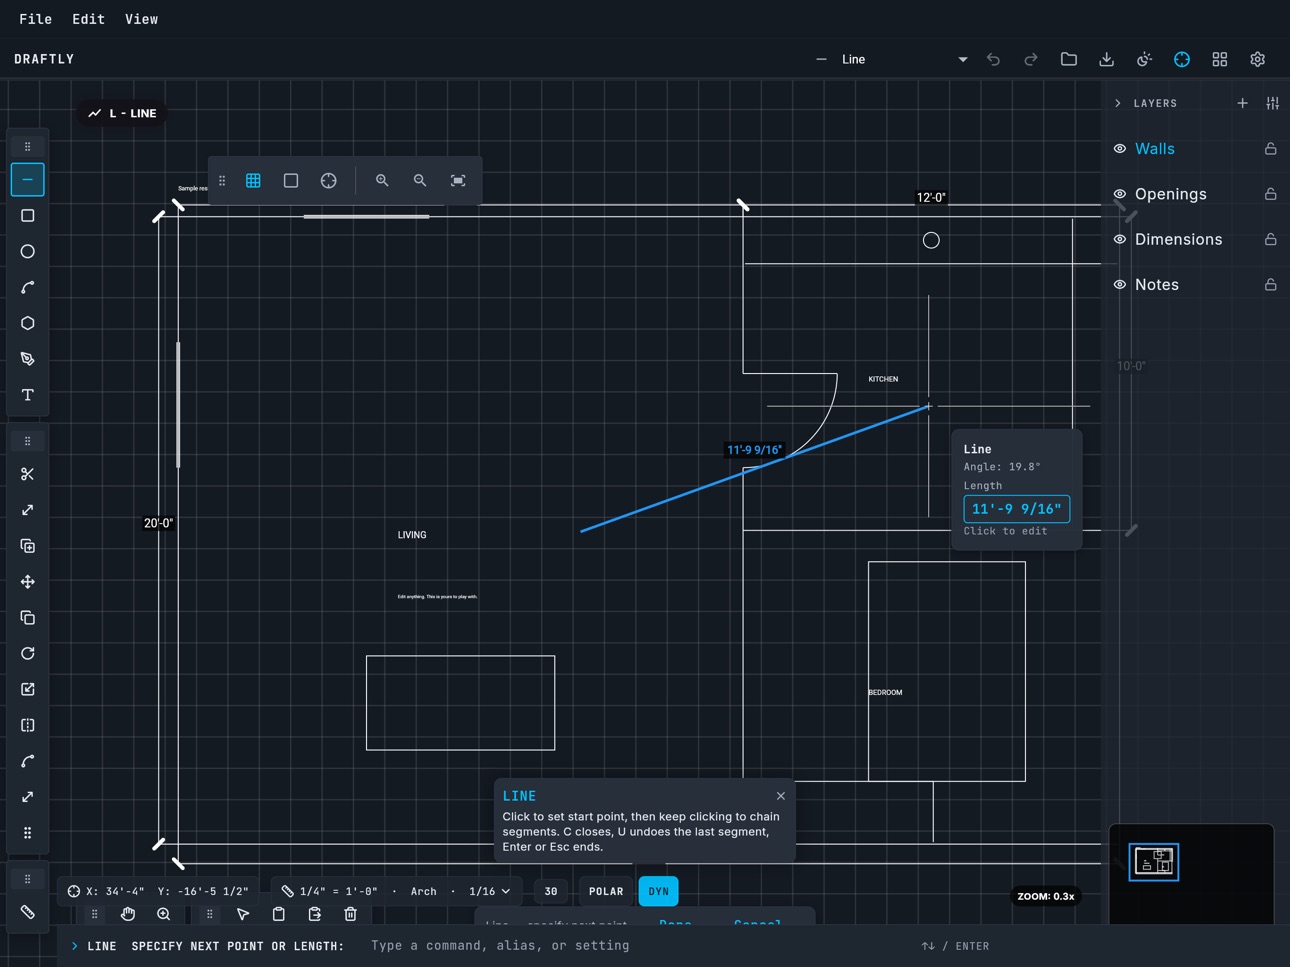Select the Polygon hexagon tool

click(x=28, y=323)
